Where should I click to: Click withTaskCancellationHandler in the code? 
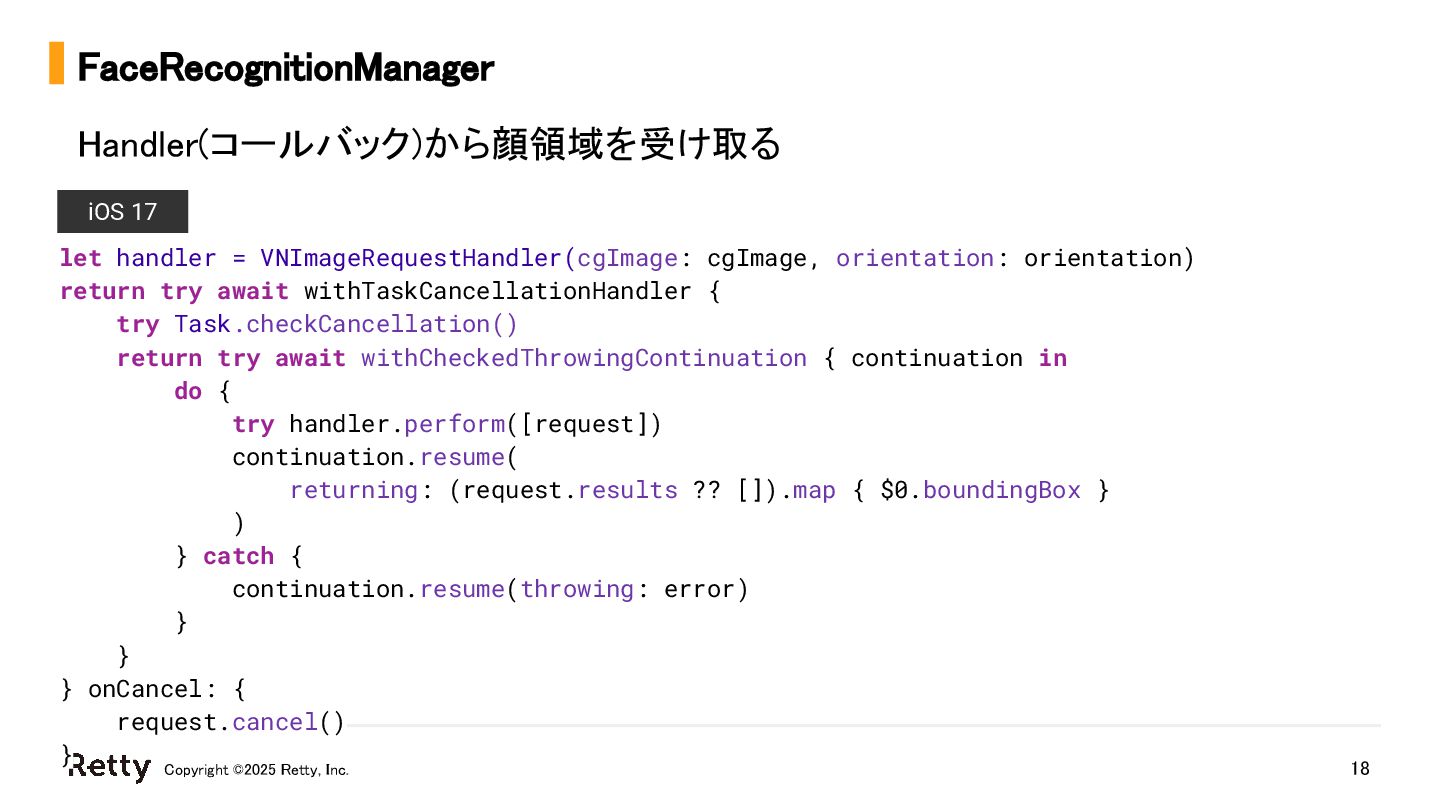pyautogui.click(x=497, y=291)
